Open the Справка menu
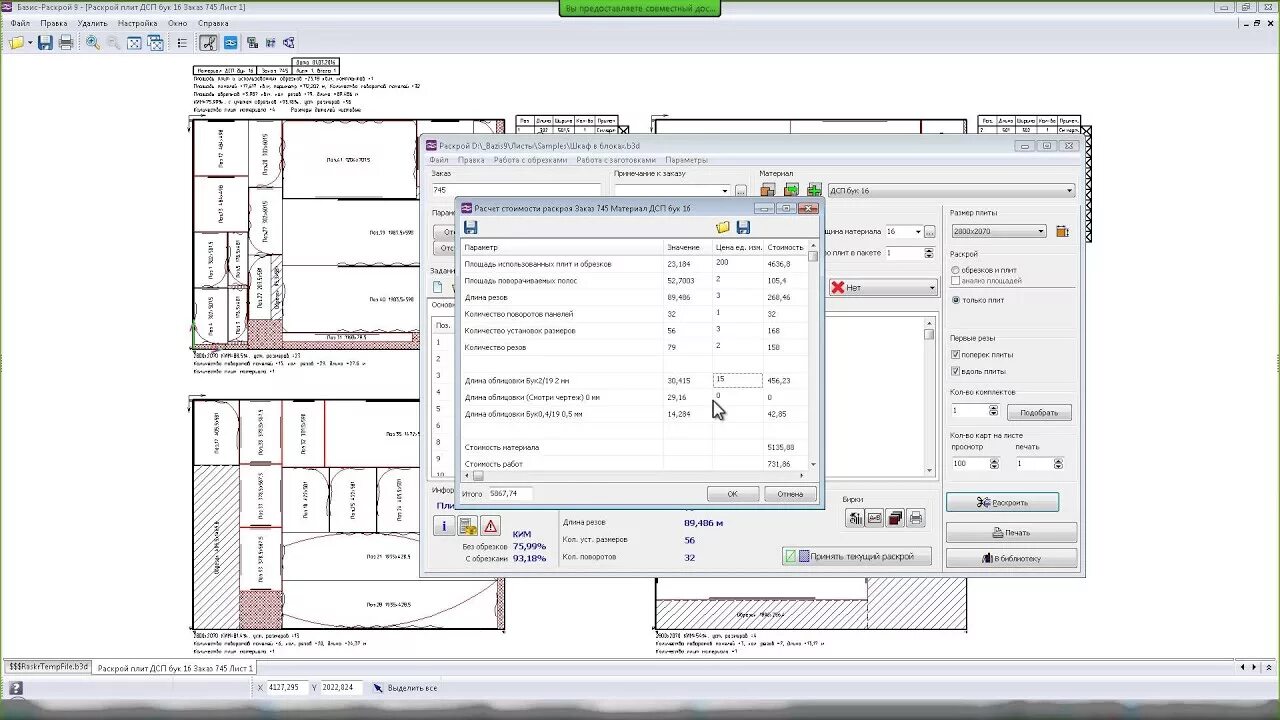Screen dimensions: 1280x720 click(x=213, y=23)
